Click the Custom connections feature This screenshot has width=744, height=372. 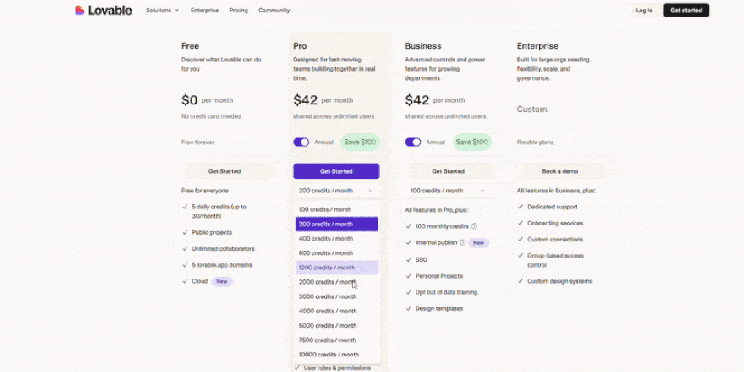coord(555,239)
